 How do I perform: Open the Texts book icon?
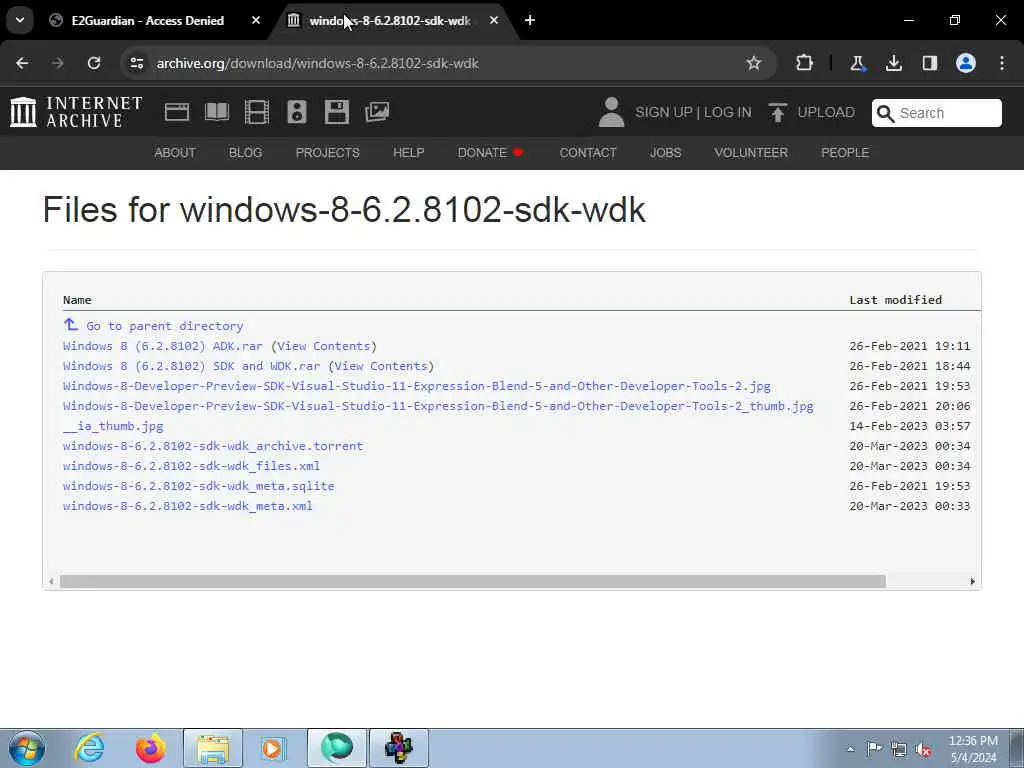click(217, 112)
